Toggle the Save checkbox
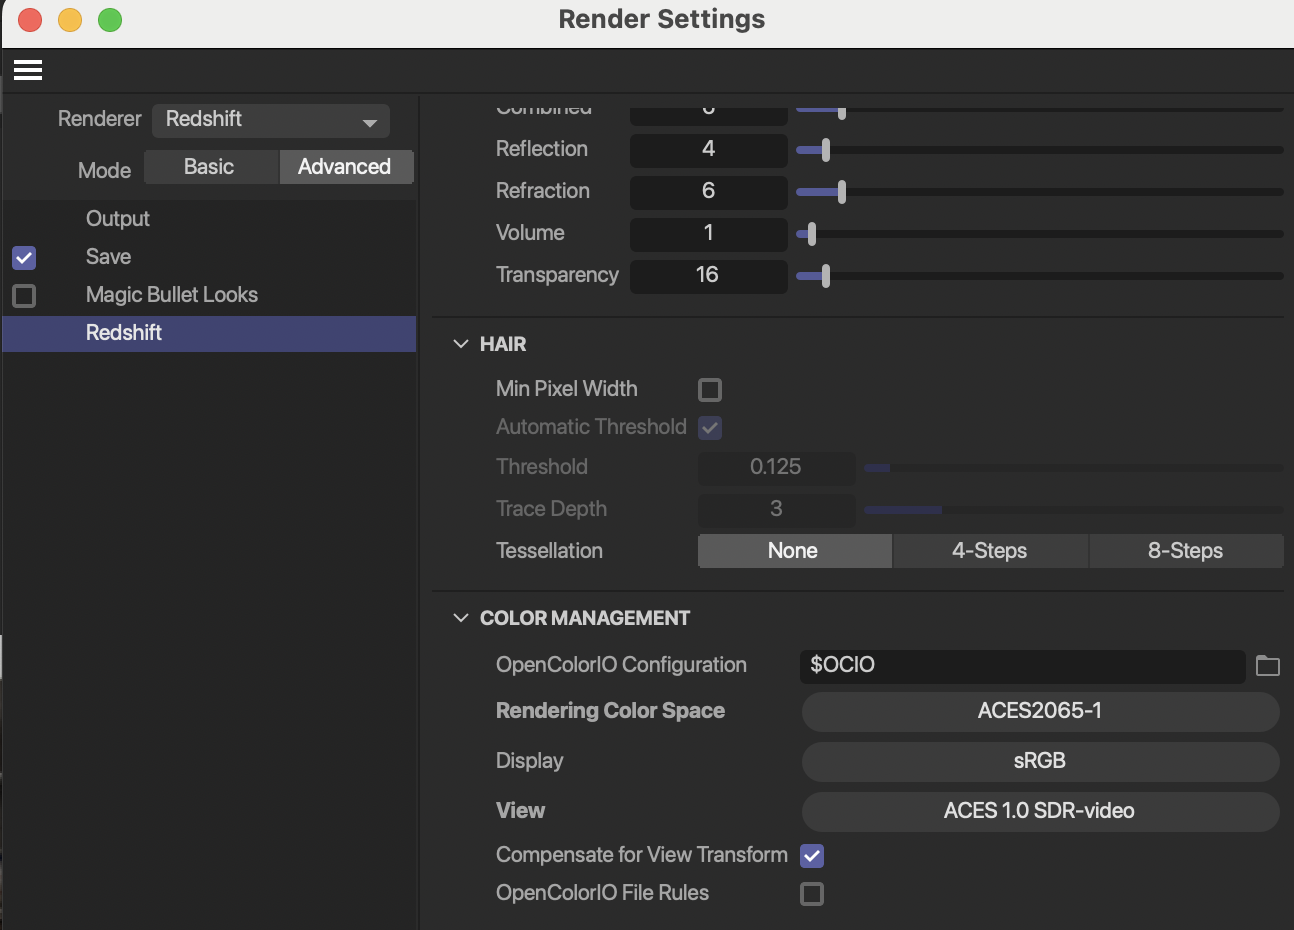 point(24,258)
